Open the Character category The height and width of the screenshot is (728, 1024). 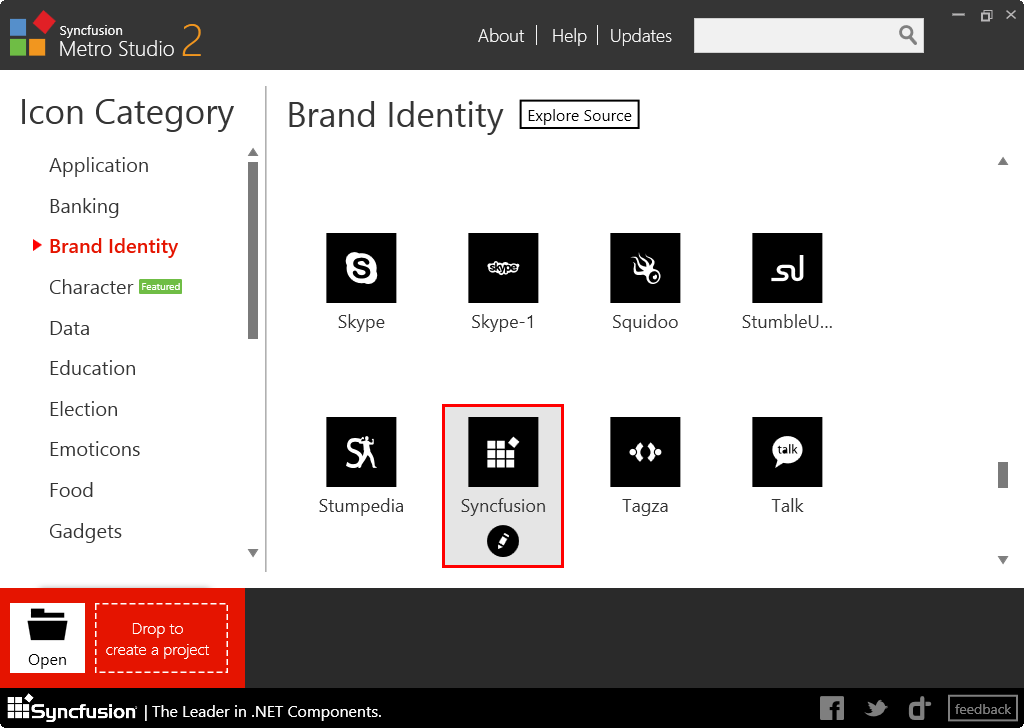point(91,287)
